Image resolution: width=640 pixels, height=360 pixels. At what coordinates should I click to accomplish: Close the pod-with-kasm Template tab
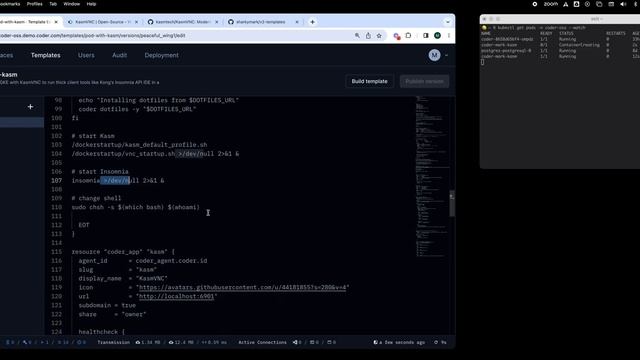pos(56,22)
